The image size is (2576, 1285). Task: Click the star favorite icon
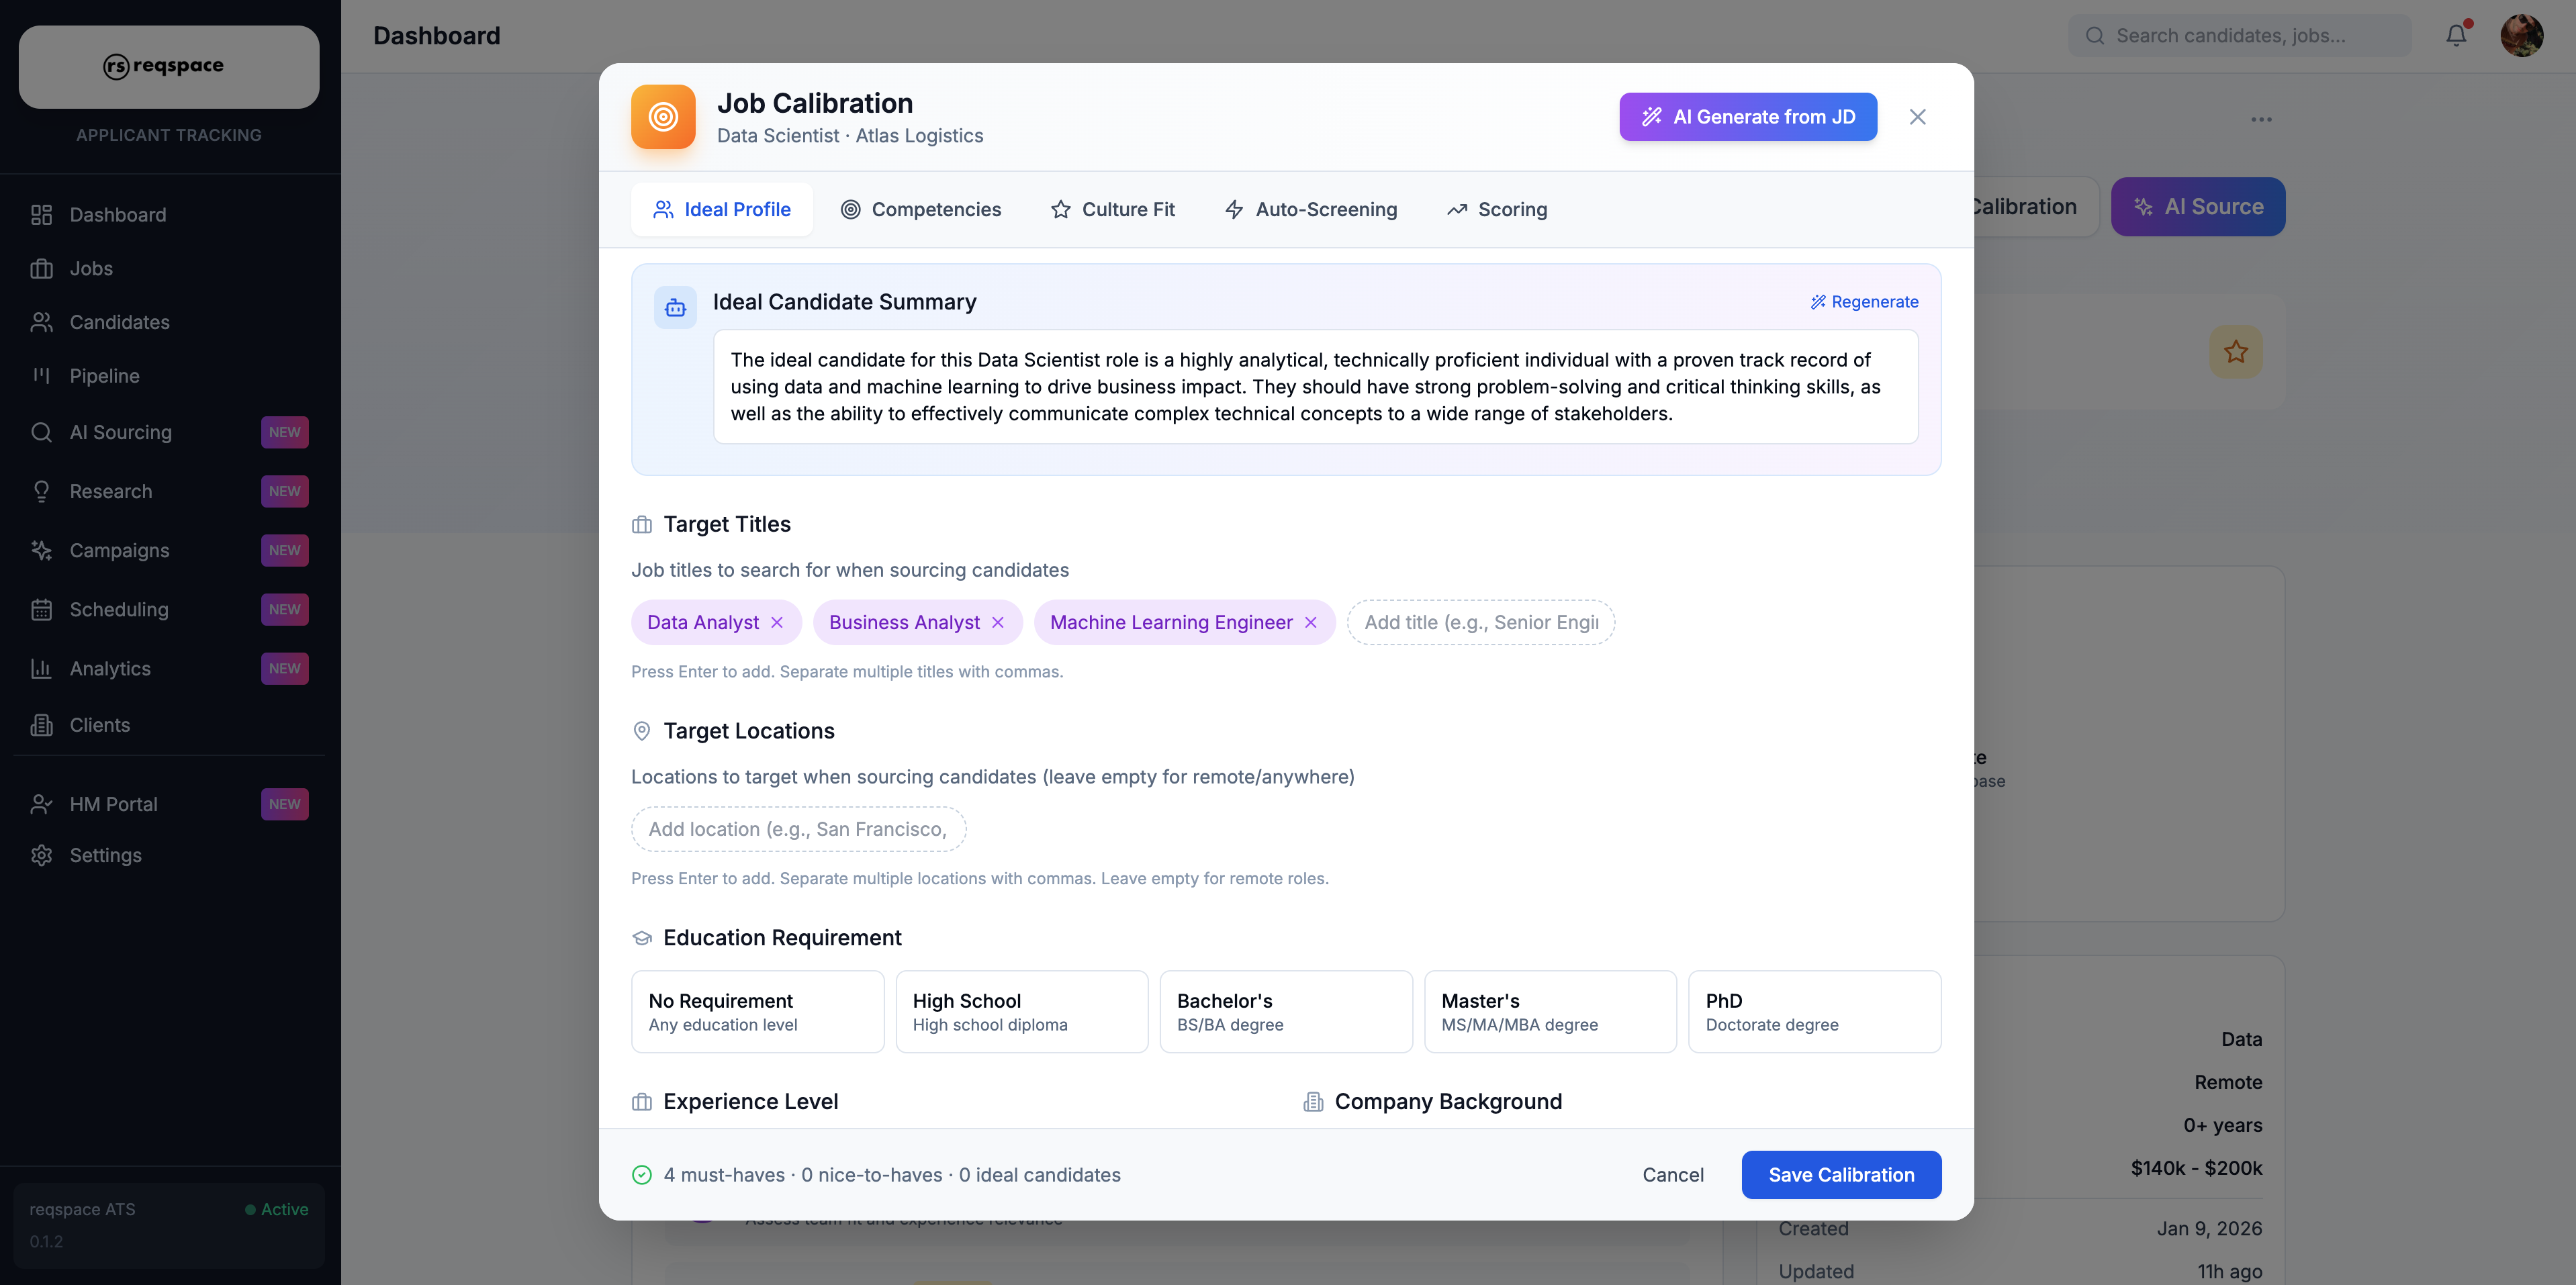pyautogui.click(x=2235, y=352)
